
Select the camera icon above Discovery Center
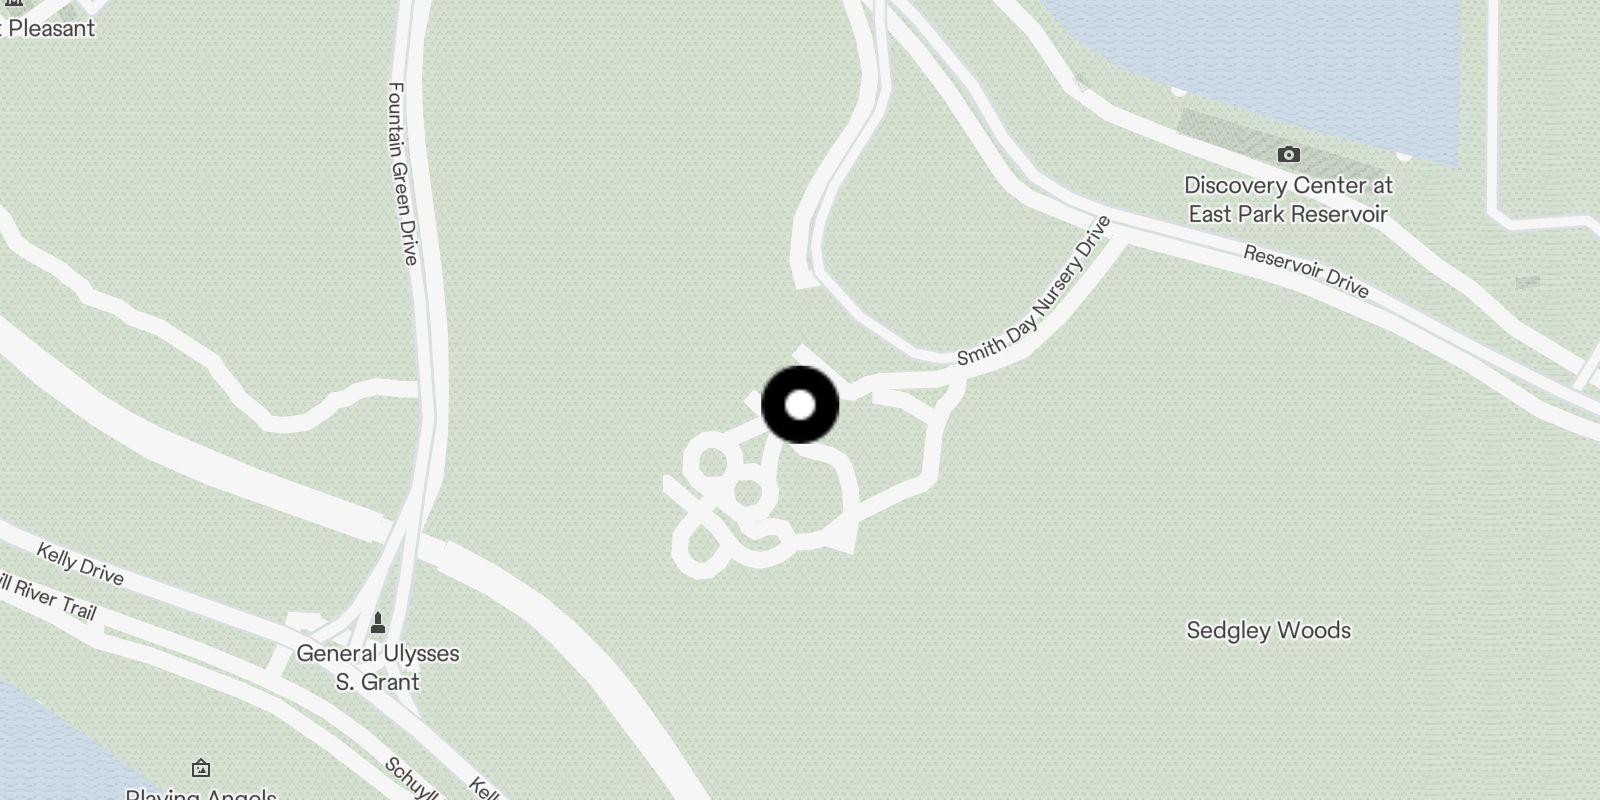pos(1289,154)
